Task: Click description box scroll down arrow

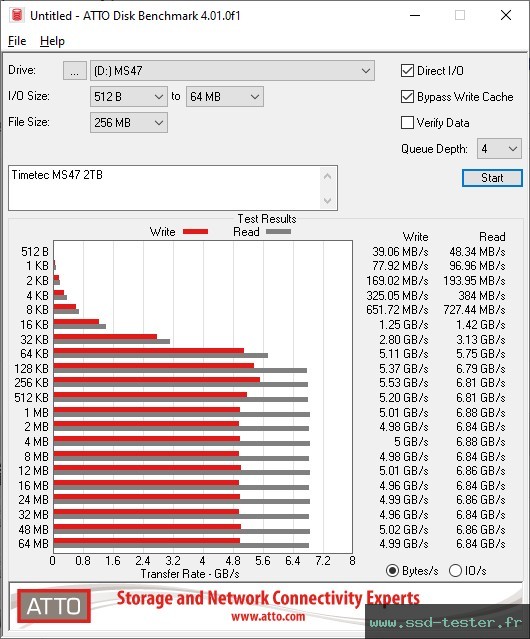Action: click(328, 200)
